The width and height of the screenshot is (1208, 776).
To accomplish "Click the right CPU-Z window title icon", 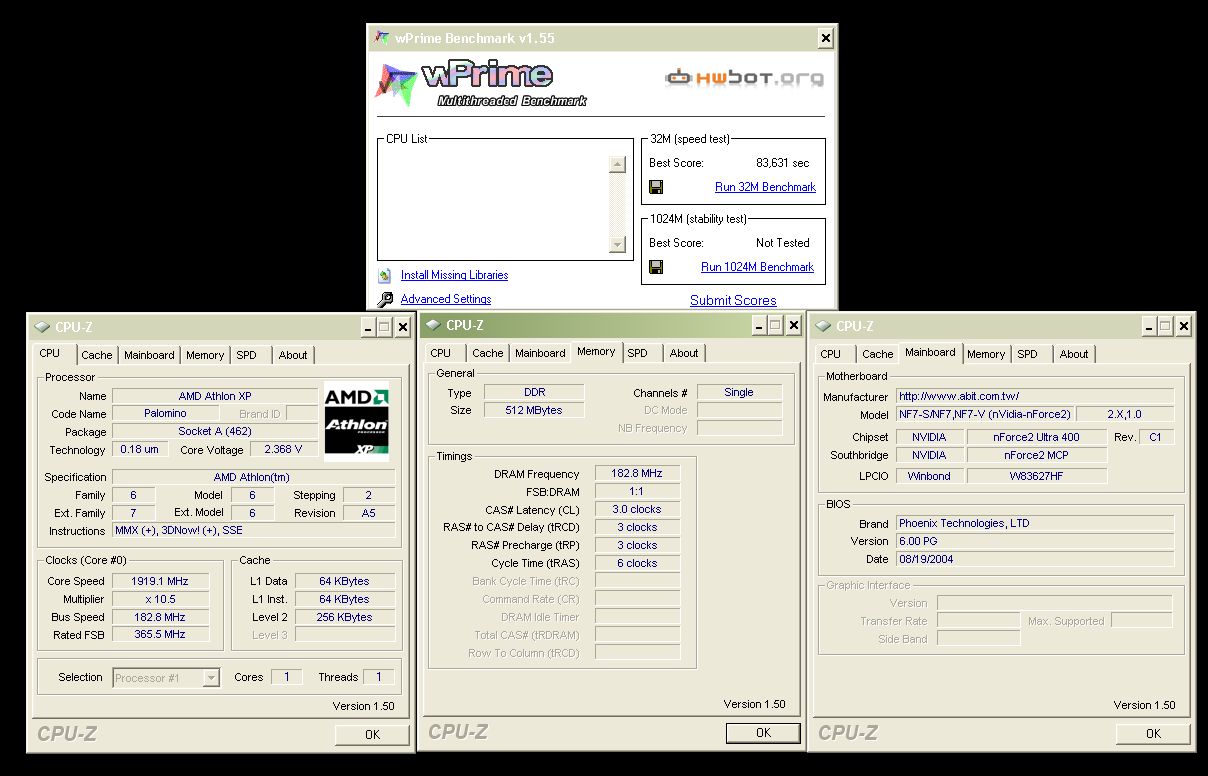I will point(823,326).
